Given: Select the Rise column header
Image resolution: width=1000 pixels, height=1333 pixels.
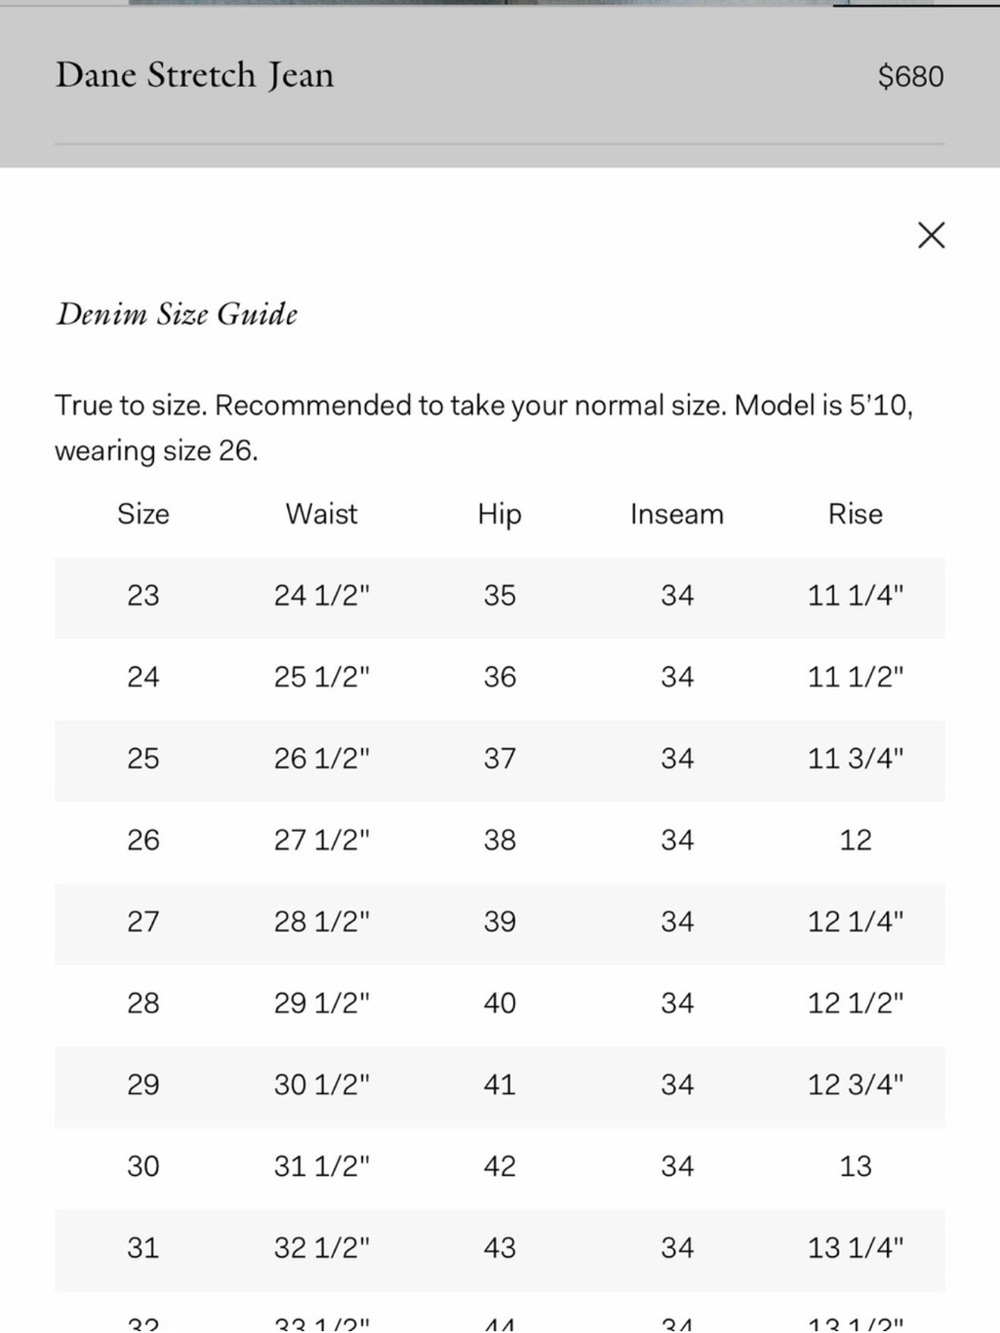Looking at the screenshot, I should (x=855, y=514).
